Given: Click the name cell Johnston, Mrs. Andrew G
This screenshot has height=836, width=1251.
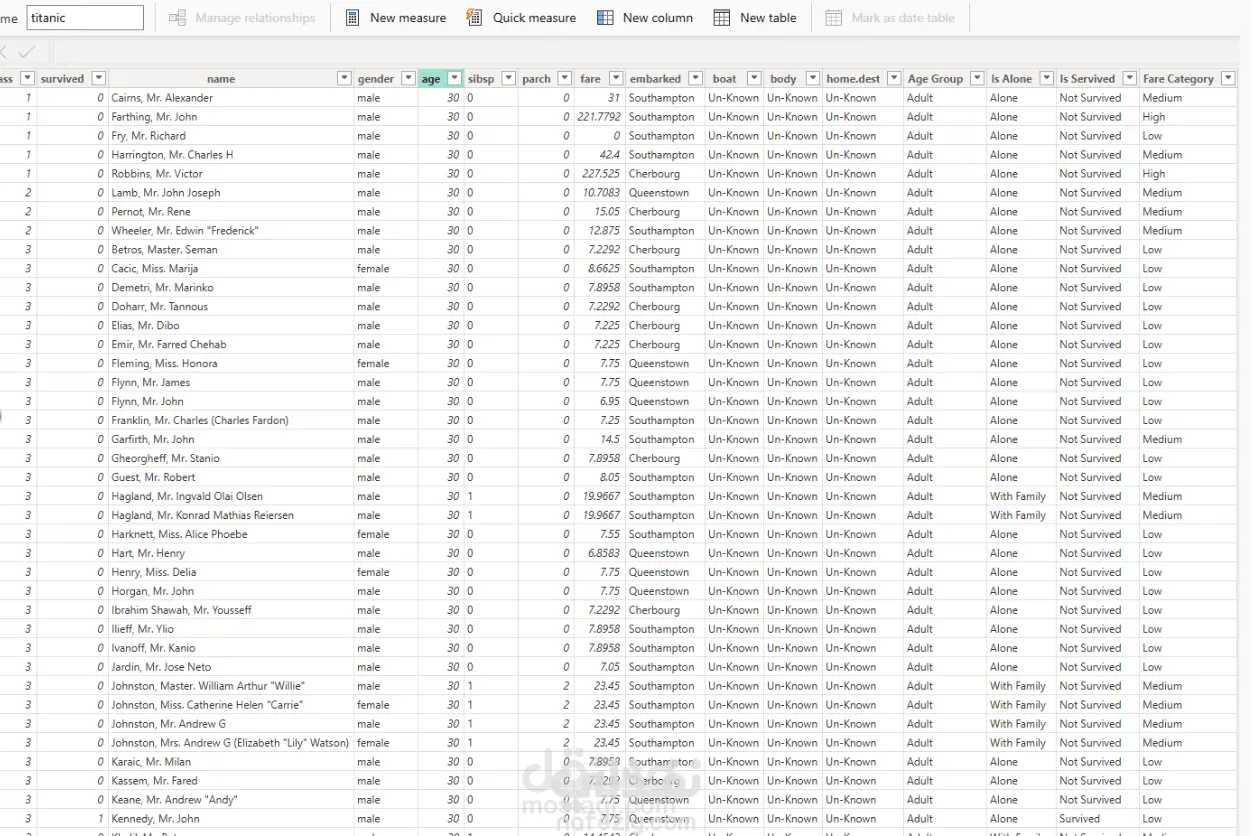Looking at the screenshot, I should (x=230, y=744).
